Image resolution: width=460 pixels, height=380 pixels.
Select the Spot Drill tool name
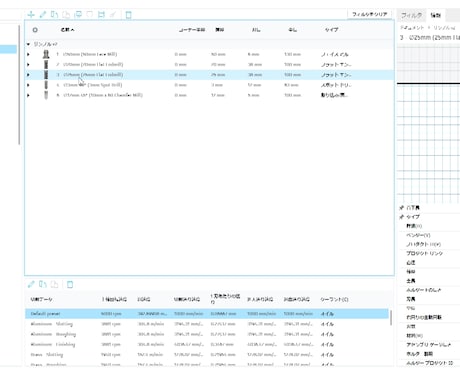93,85
